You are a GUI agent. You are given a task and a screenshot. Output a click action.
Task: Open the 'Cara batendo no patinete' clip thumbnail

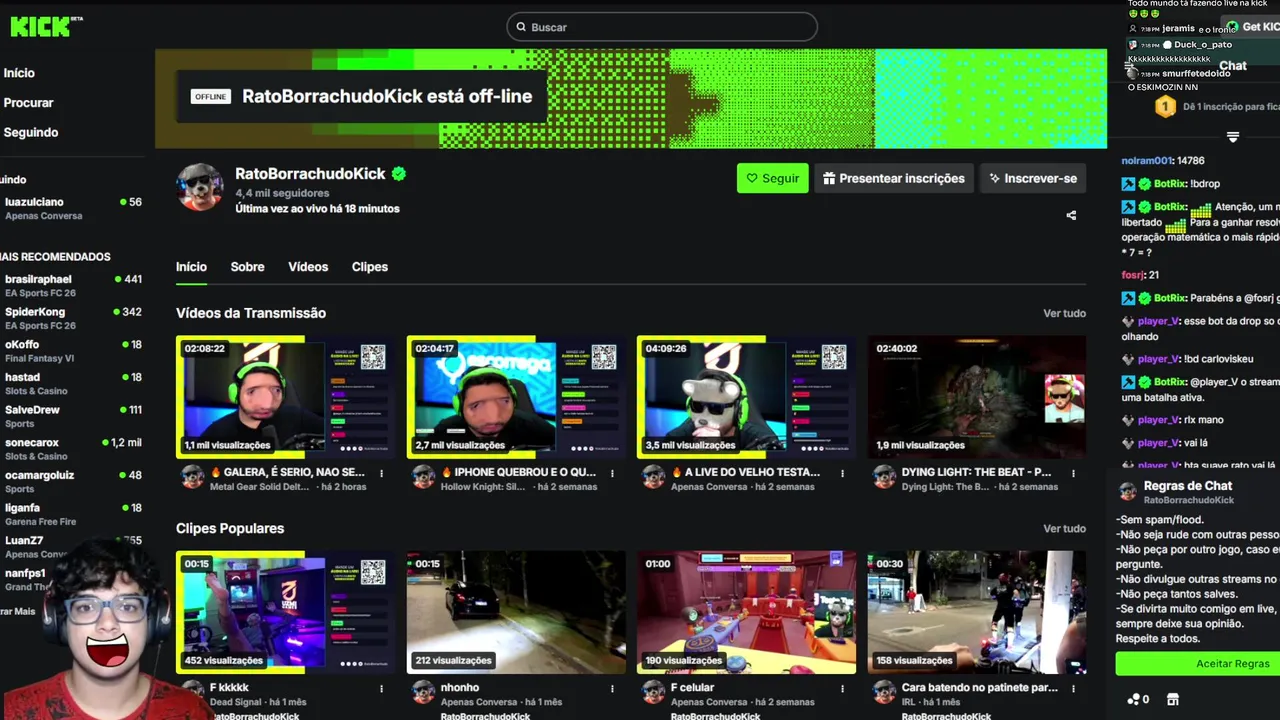(976, 612)
